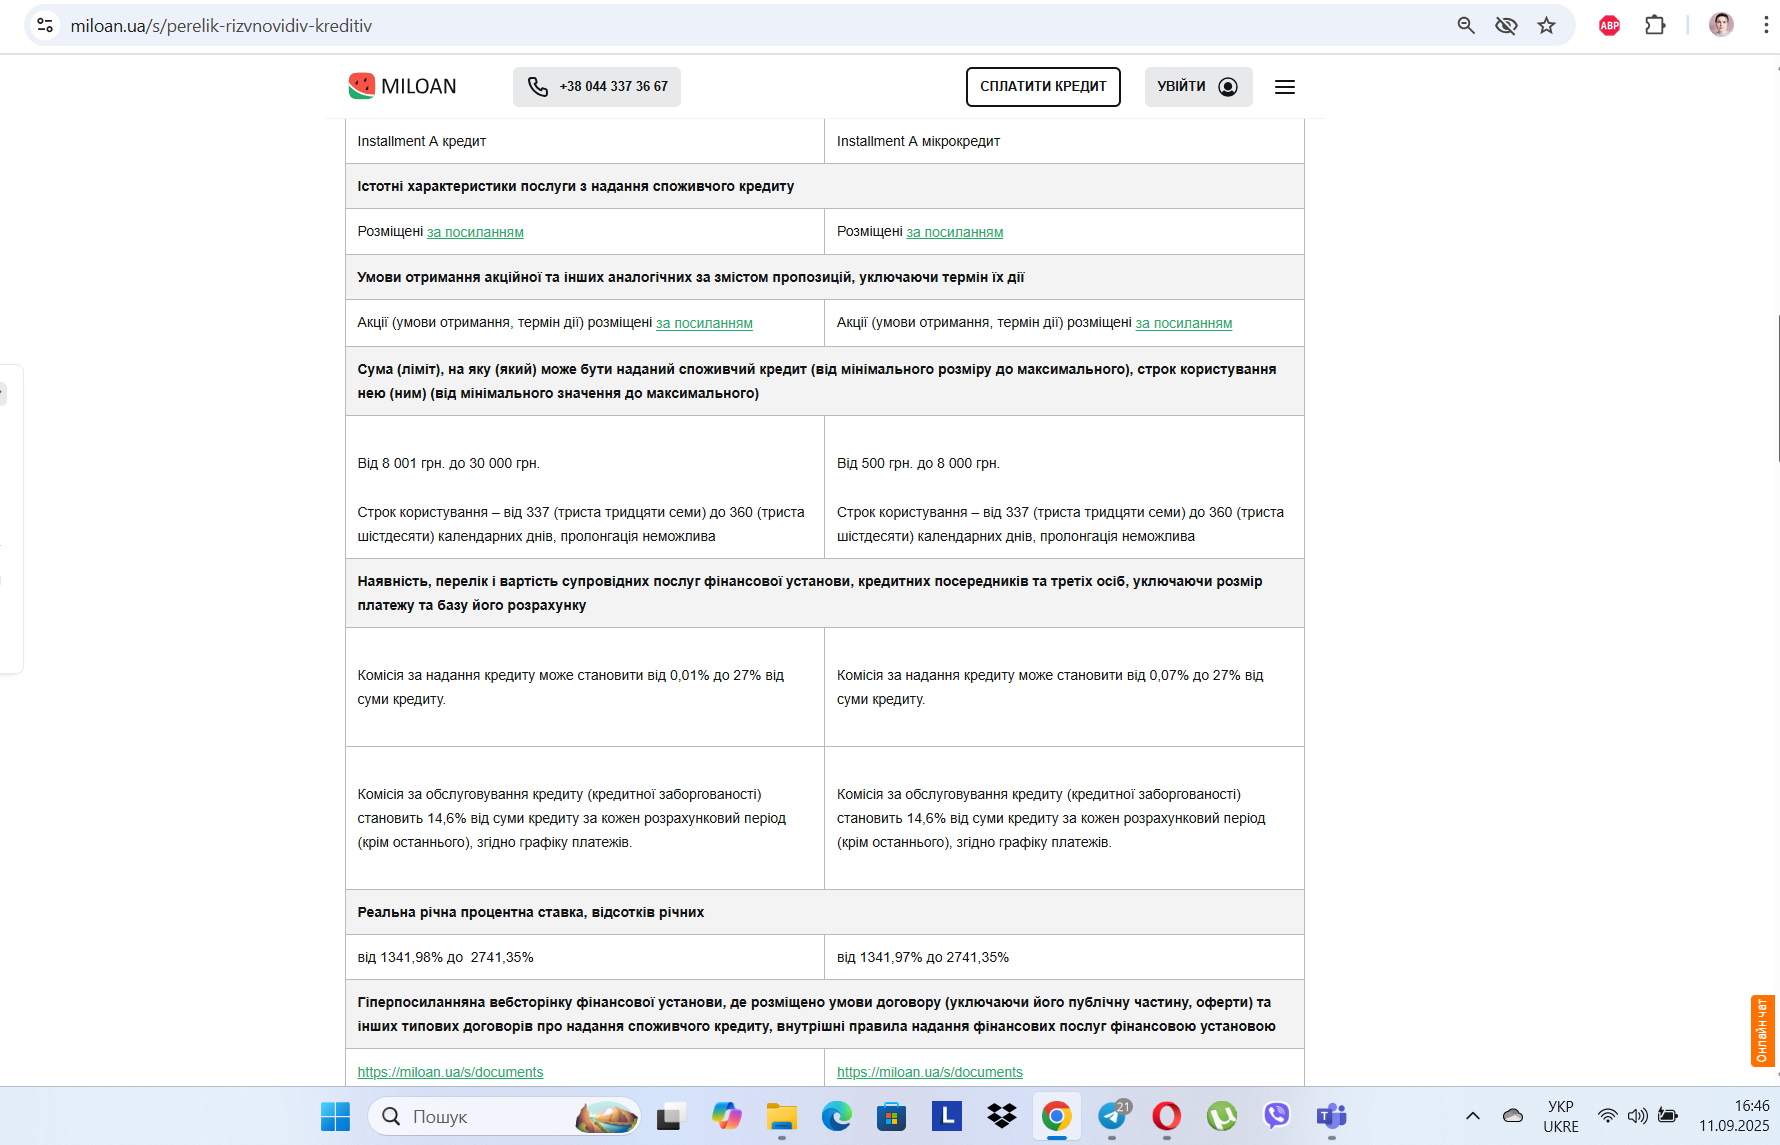Open the Chrome profile avatar

(x=1721, y=25)
